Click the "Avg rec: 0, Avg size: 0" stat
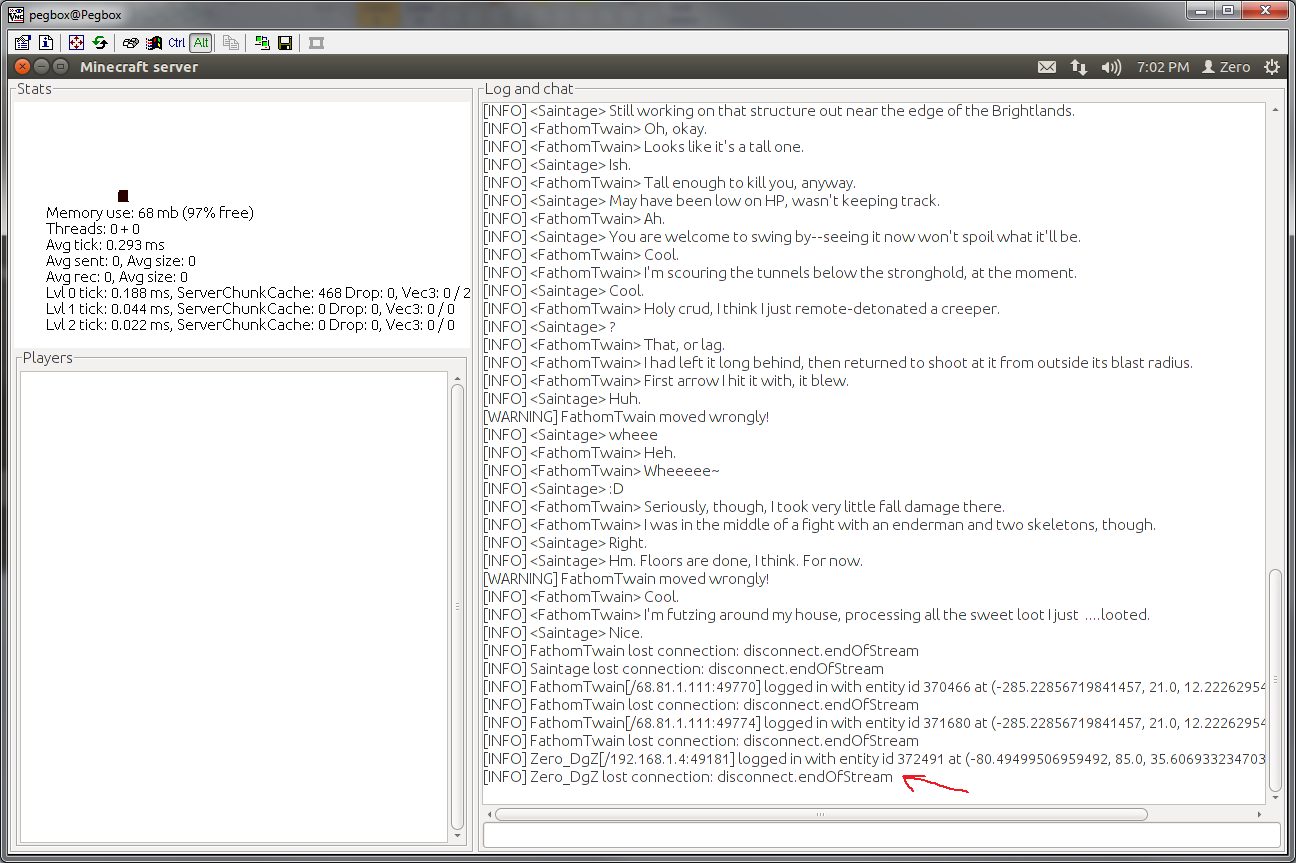The image size is (1296, 863). point(117,277)
